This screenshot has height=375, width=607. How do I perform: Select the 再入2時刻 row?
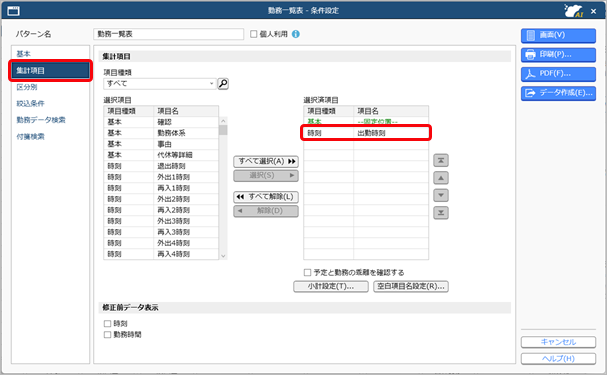tap(161, 210)
